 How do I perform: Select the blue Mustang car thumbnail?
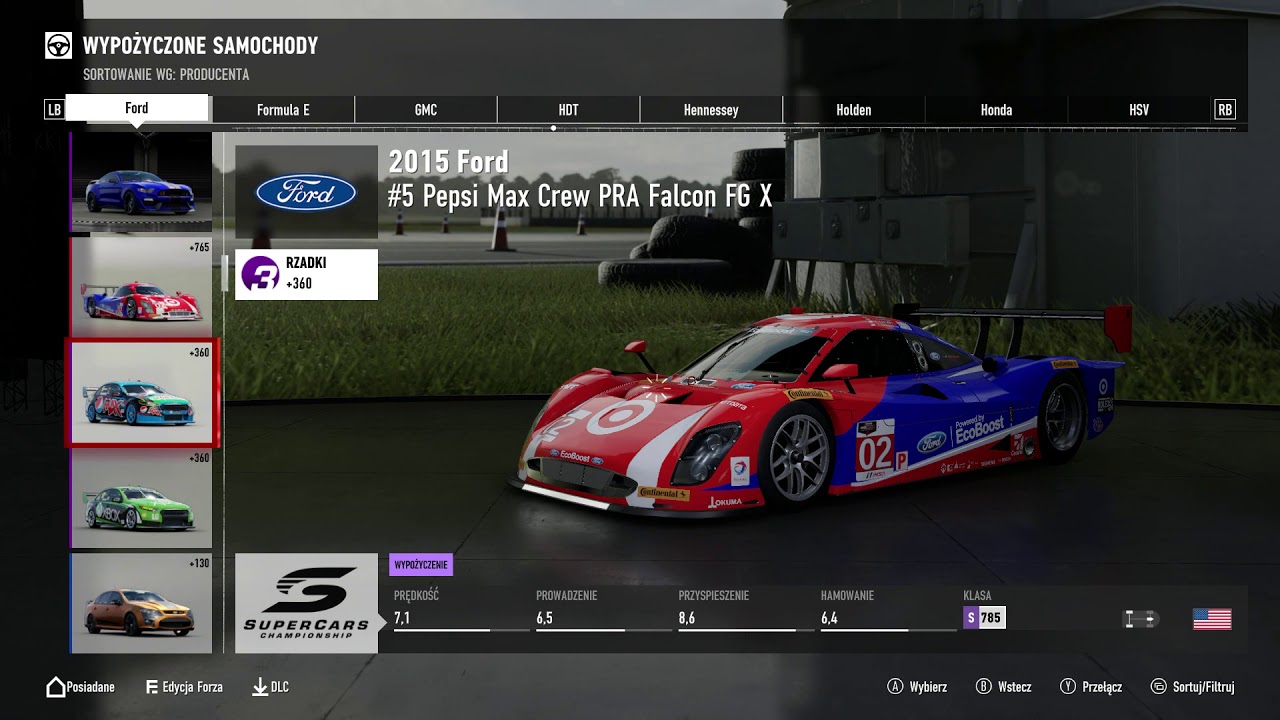click(x=141, y=182)
